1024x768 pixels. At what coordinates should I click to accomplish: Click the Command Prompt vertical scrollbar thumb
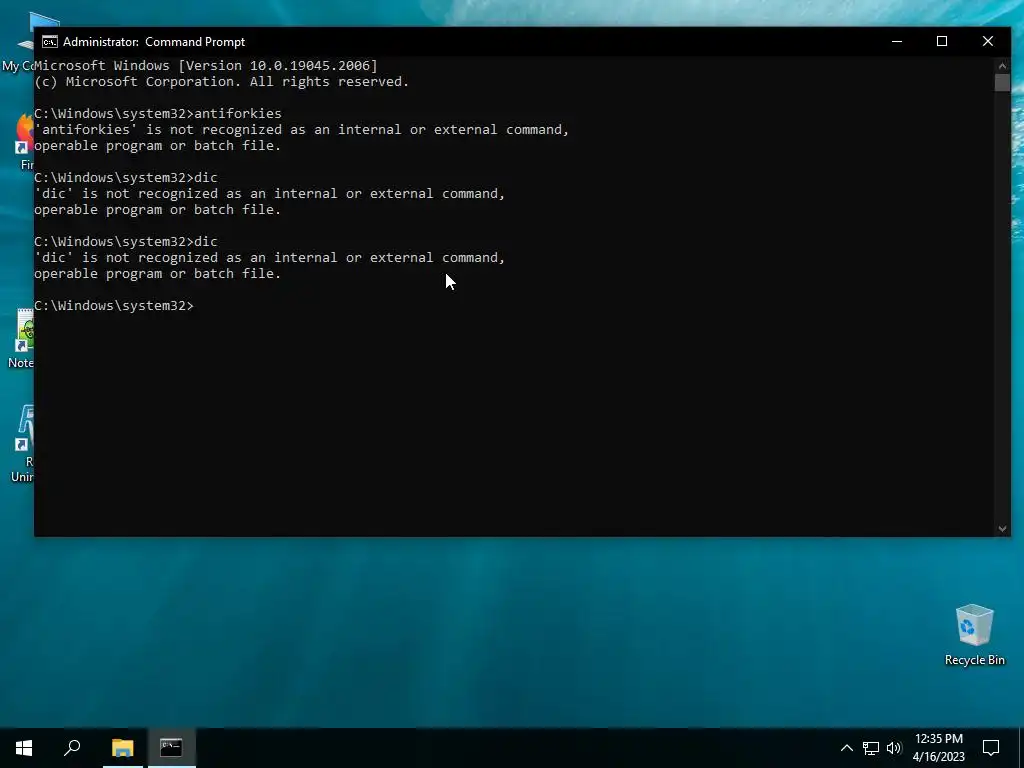click(1002, 83)
